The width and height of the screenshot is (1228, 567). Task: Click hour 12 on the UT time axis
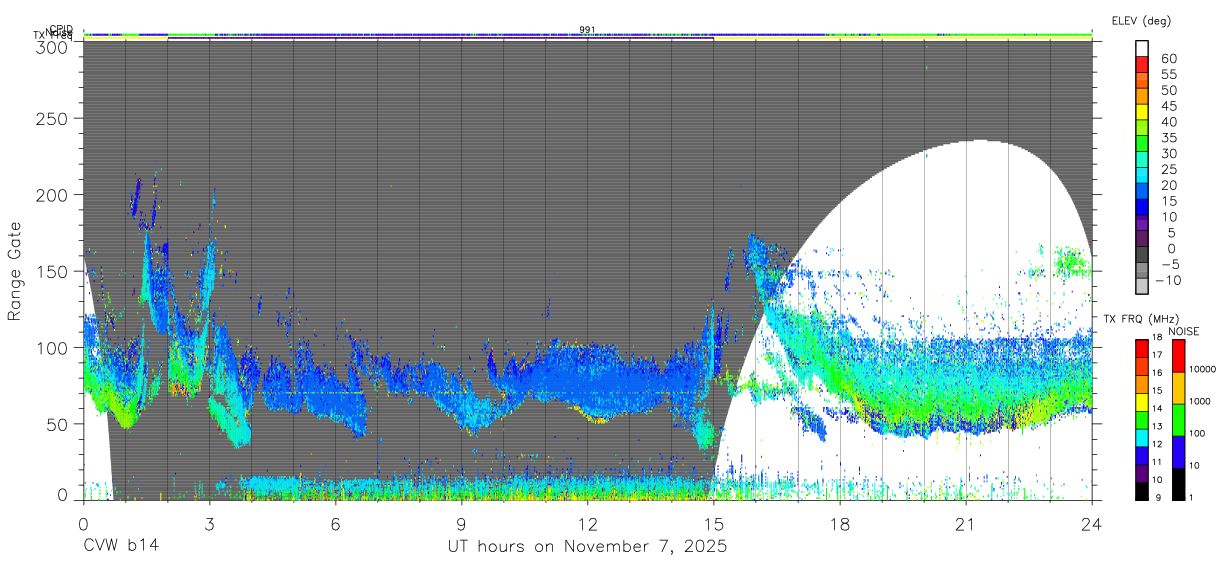pos(587,523)
